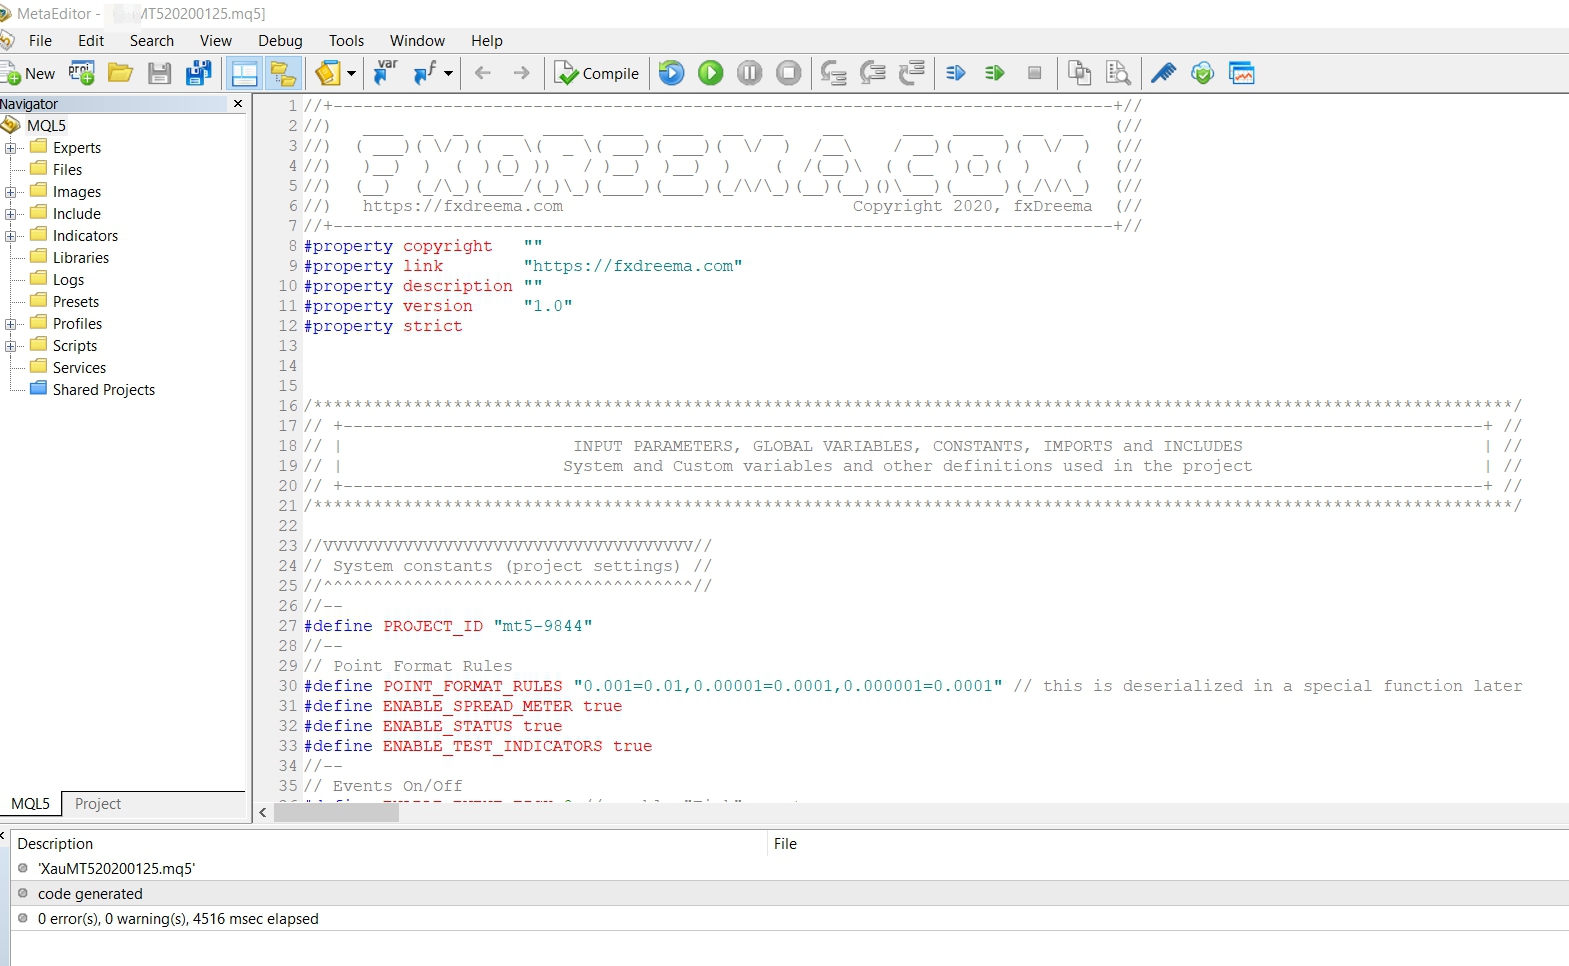Close the Navigator panel
1569x966 pixels.
coord(238,104)
